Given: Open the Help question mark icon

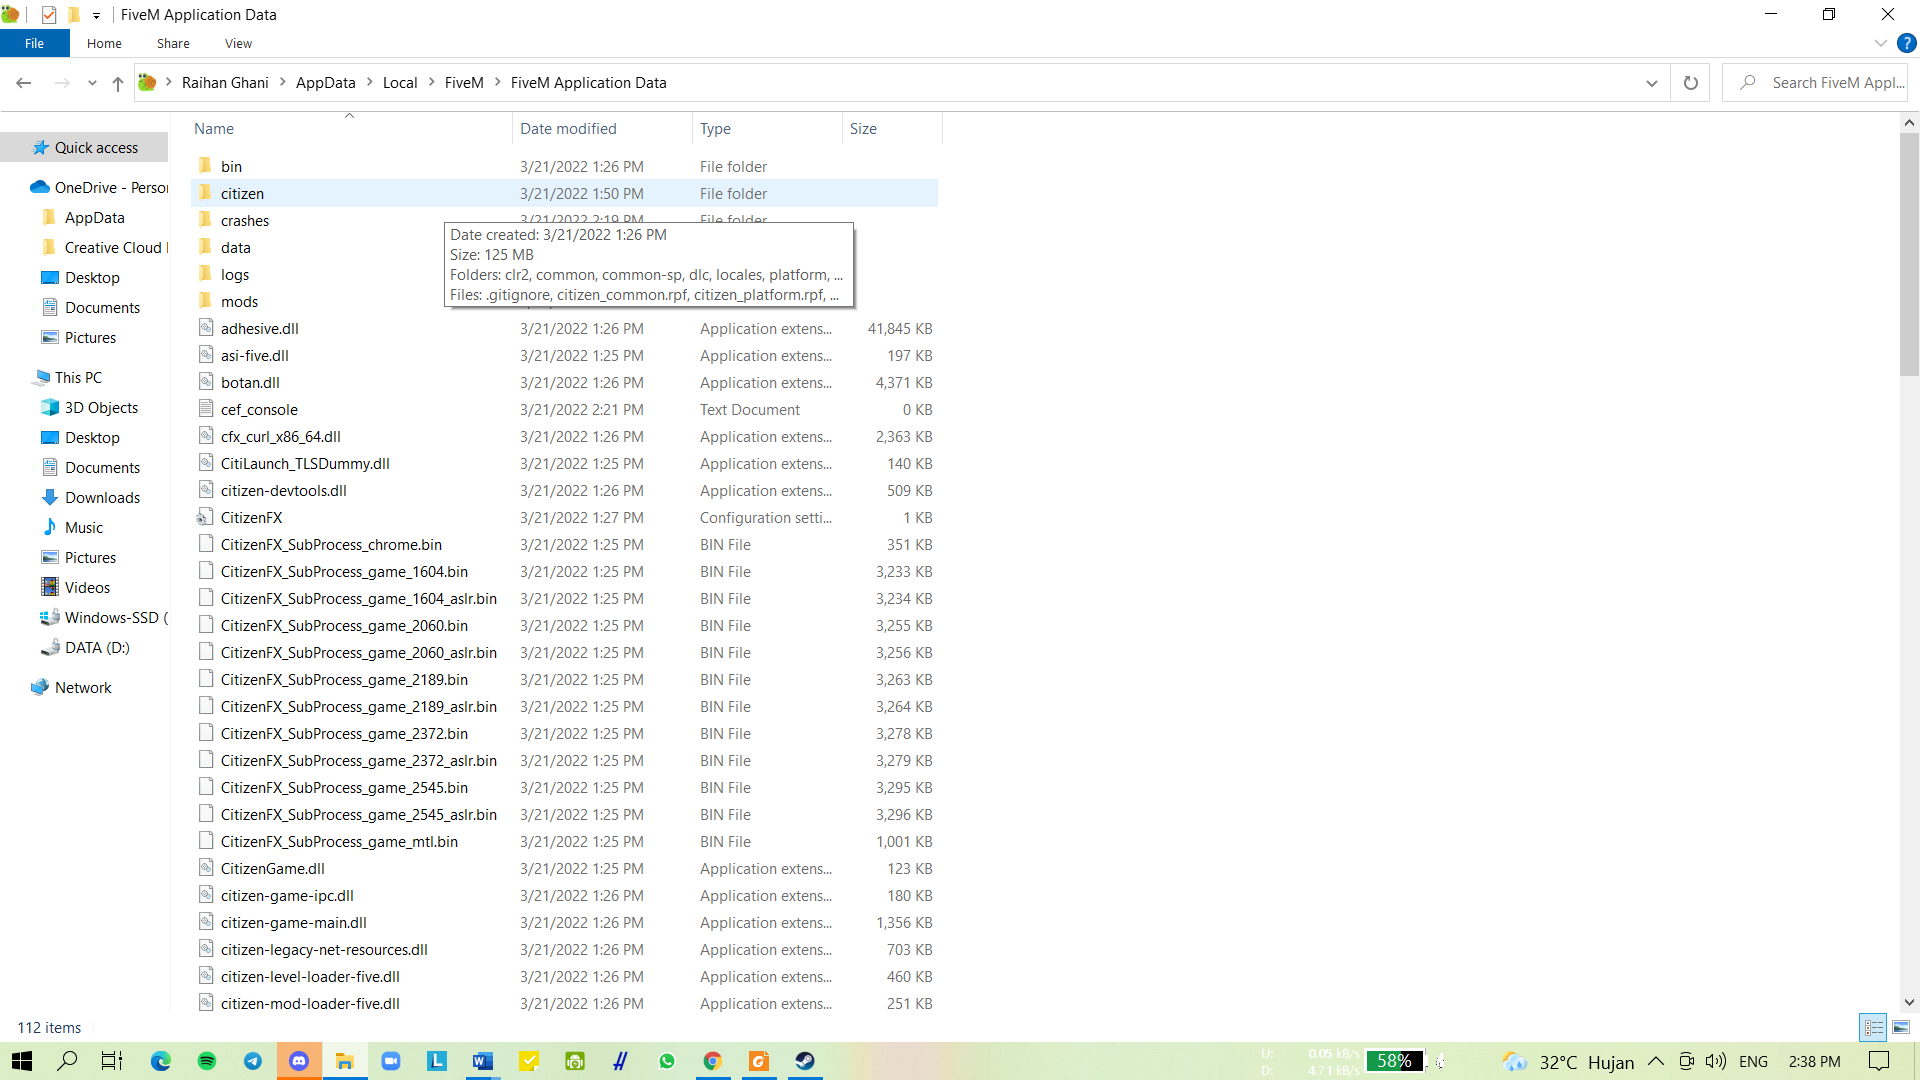Looking at the screenshot, I should [1906, 43].
